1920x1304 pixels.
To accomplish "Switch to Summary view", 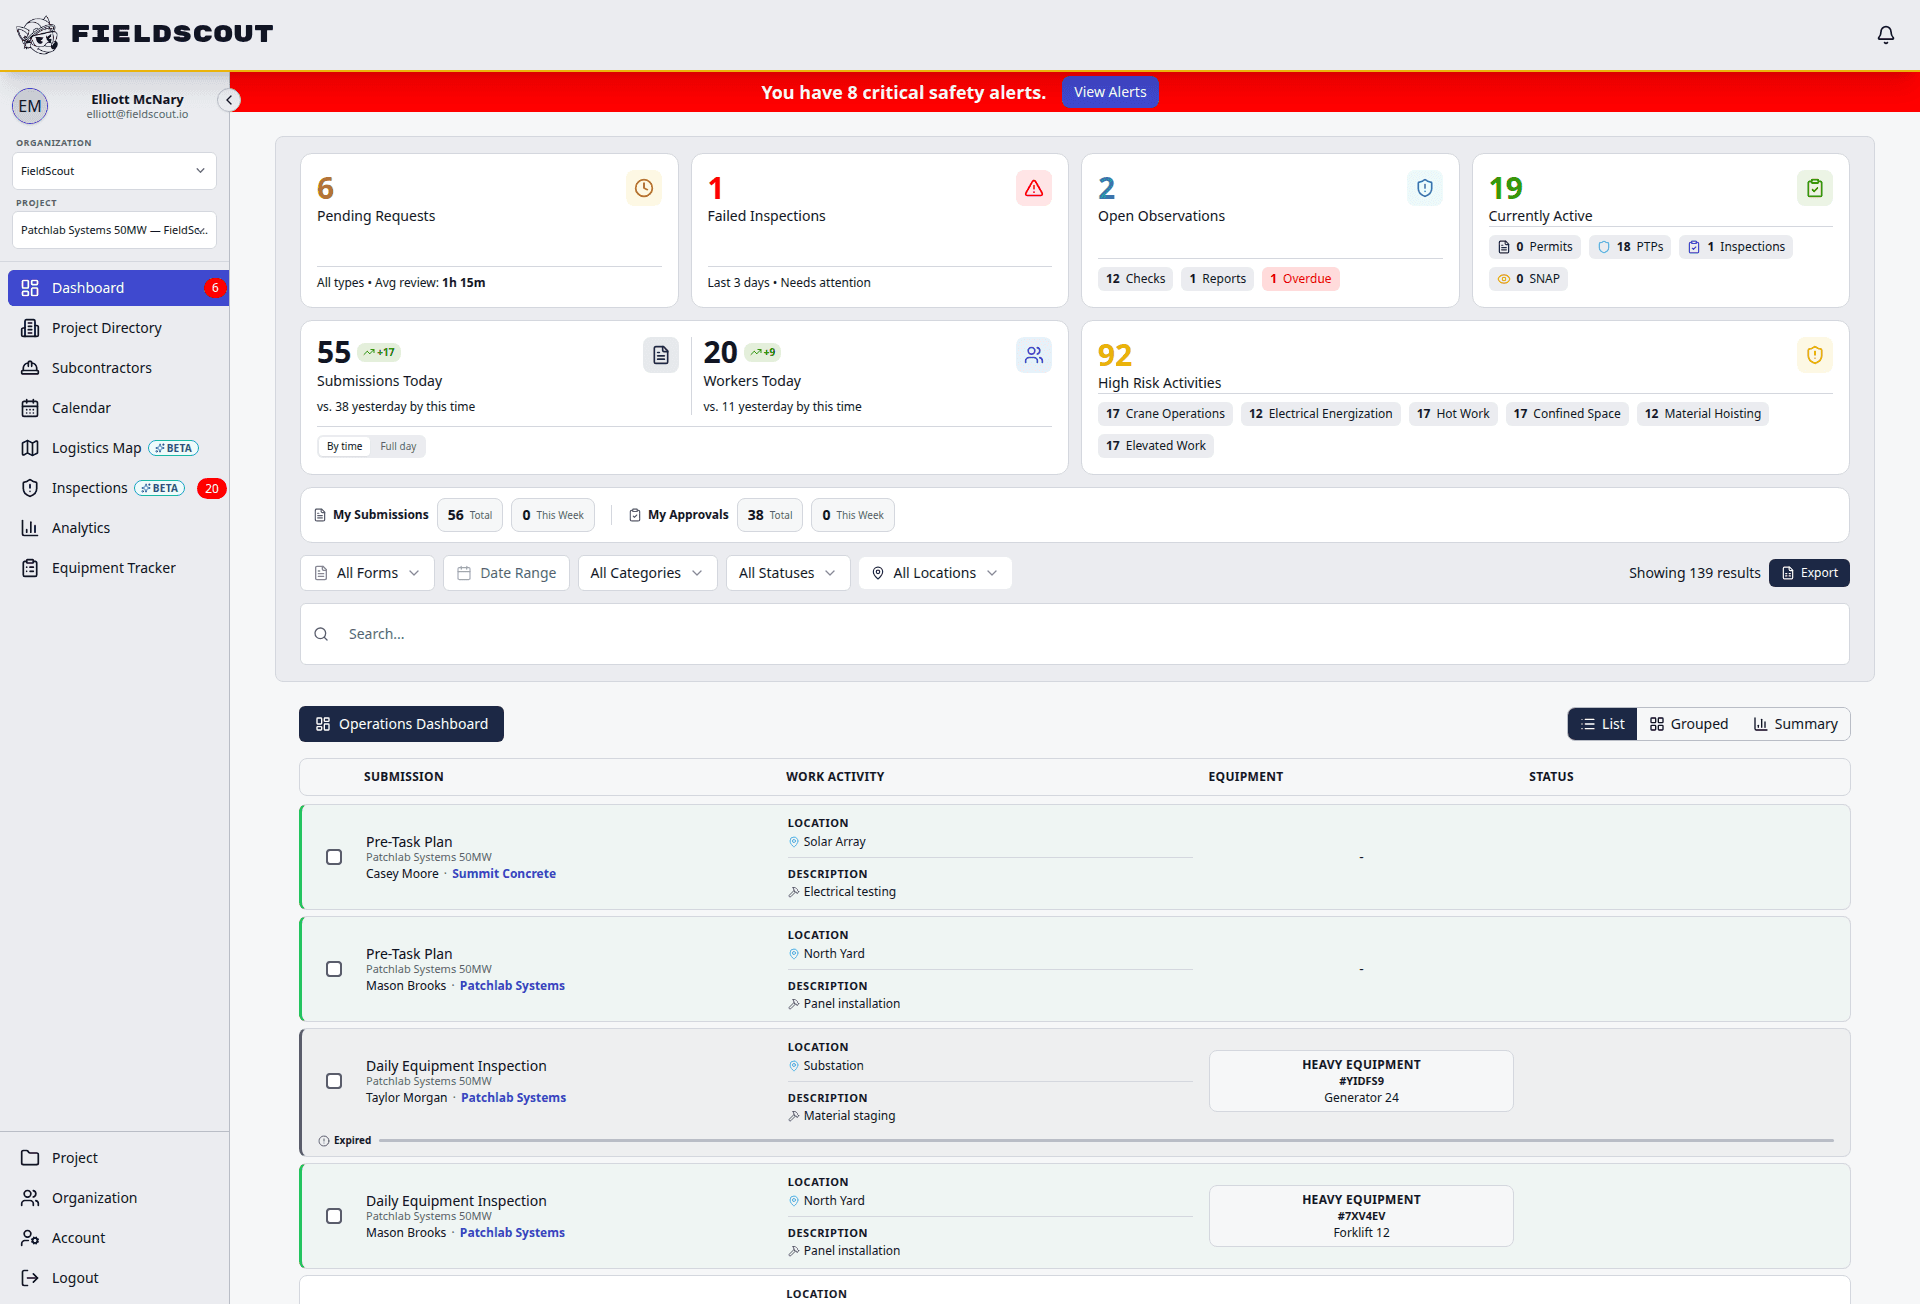I will coord(1795,724).
